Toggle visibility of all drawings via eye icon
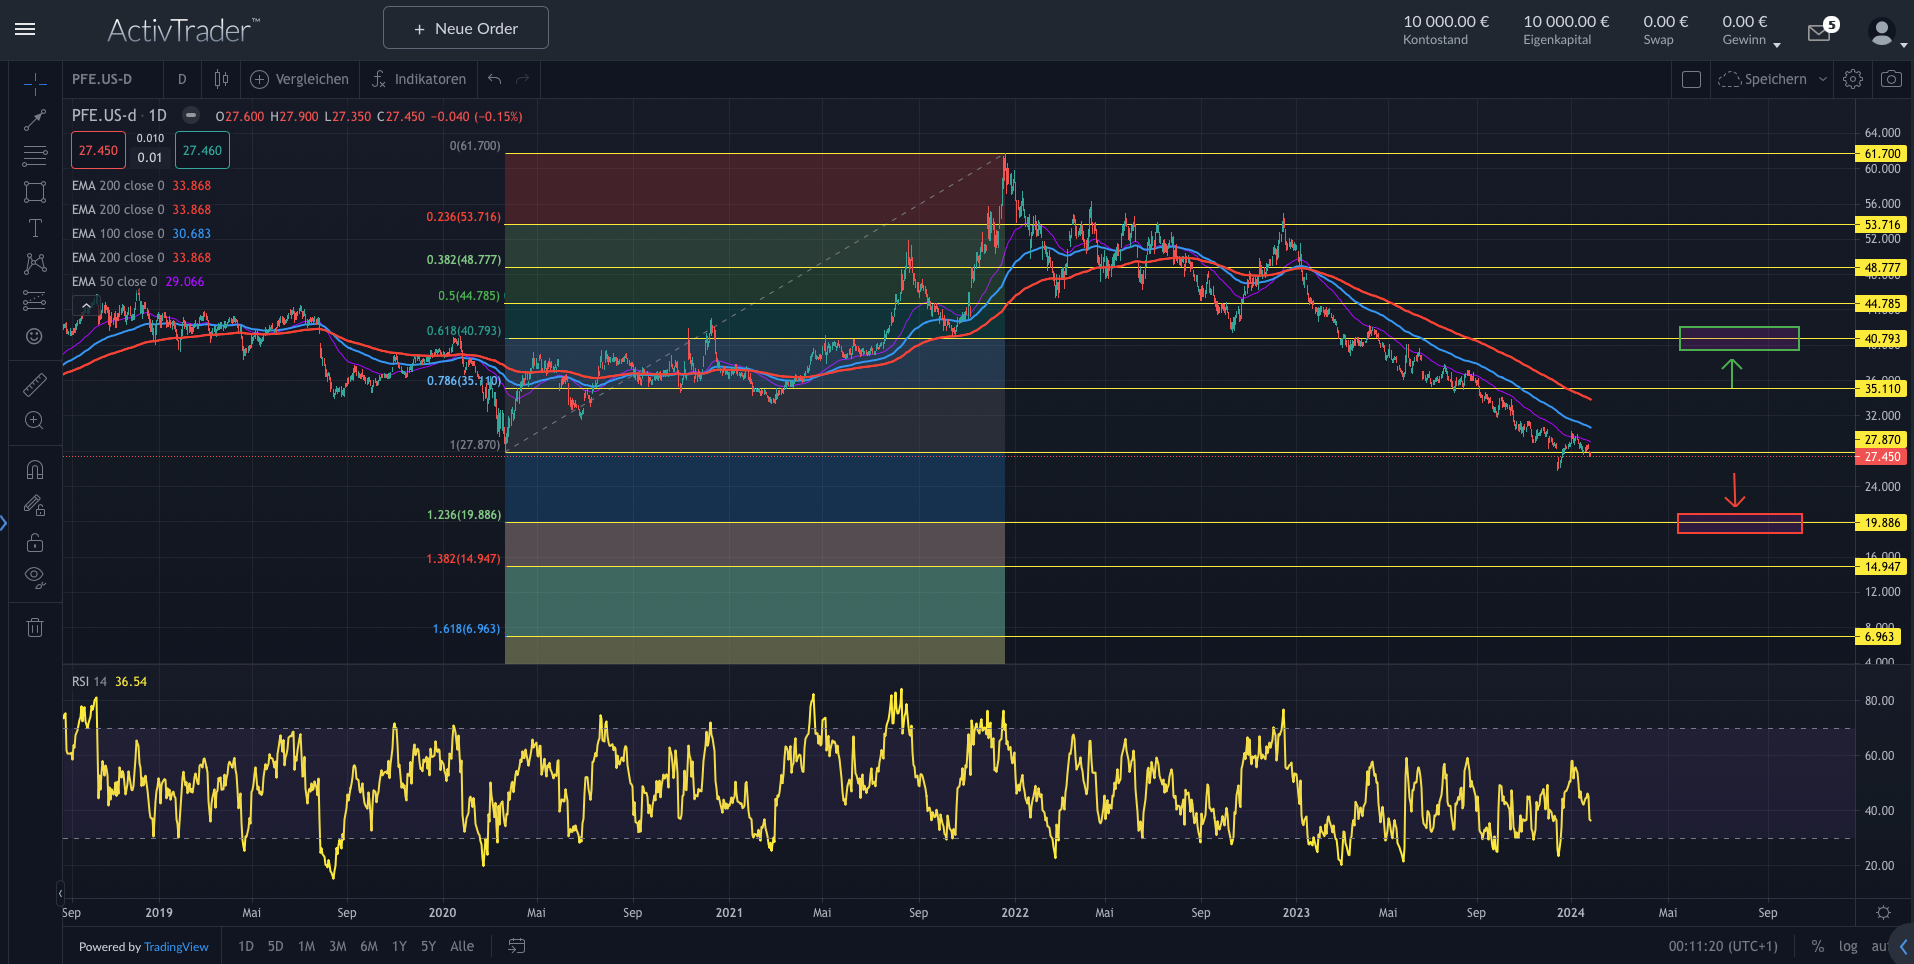 point(35,576)
